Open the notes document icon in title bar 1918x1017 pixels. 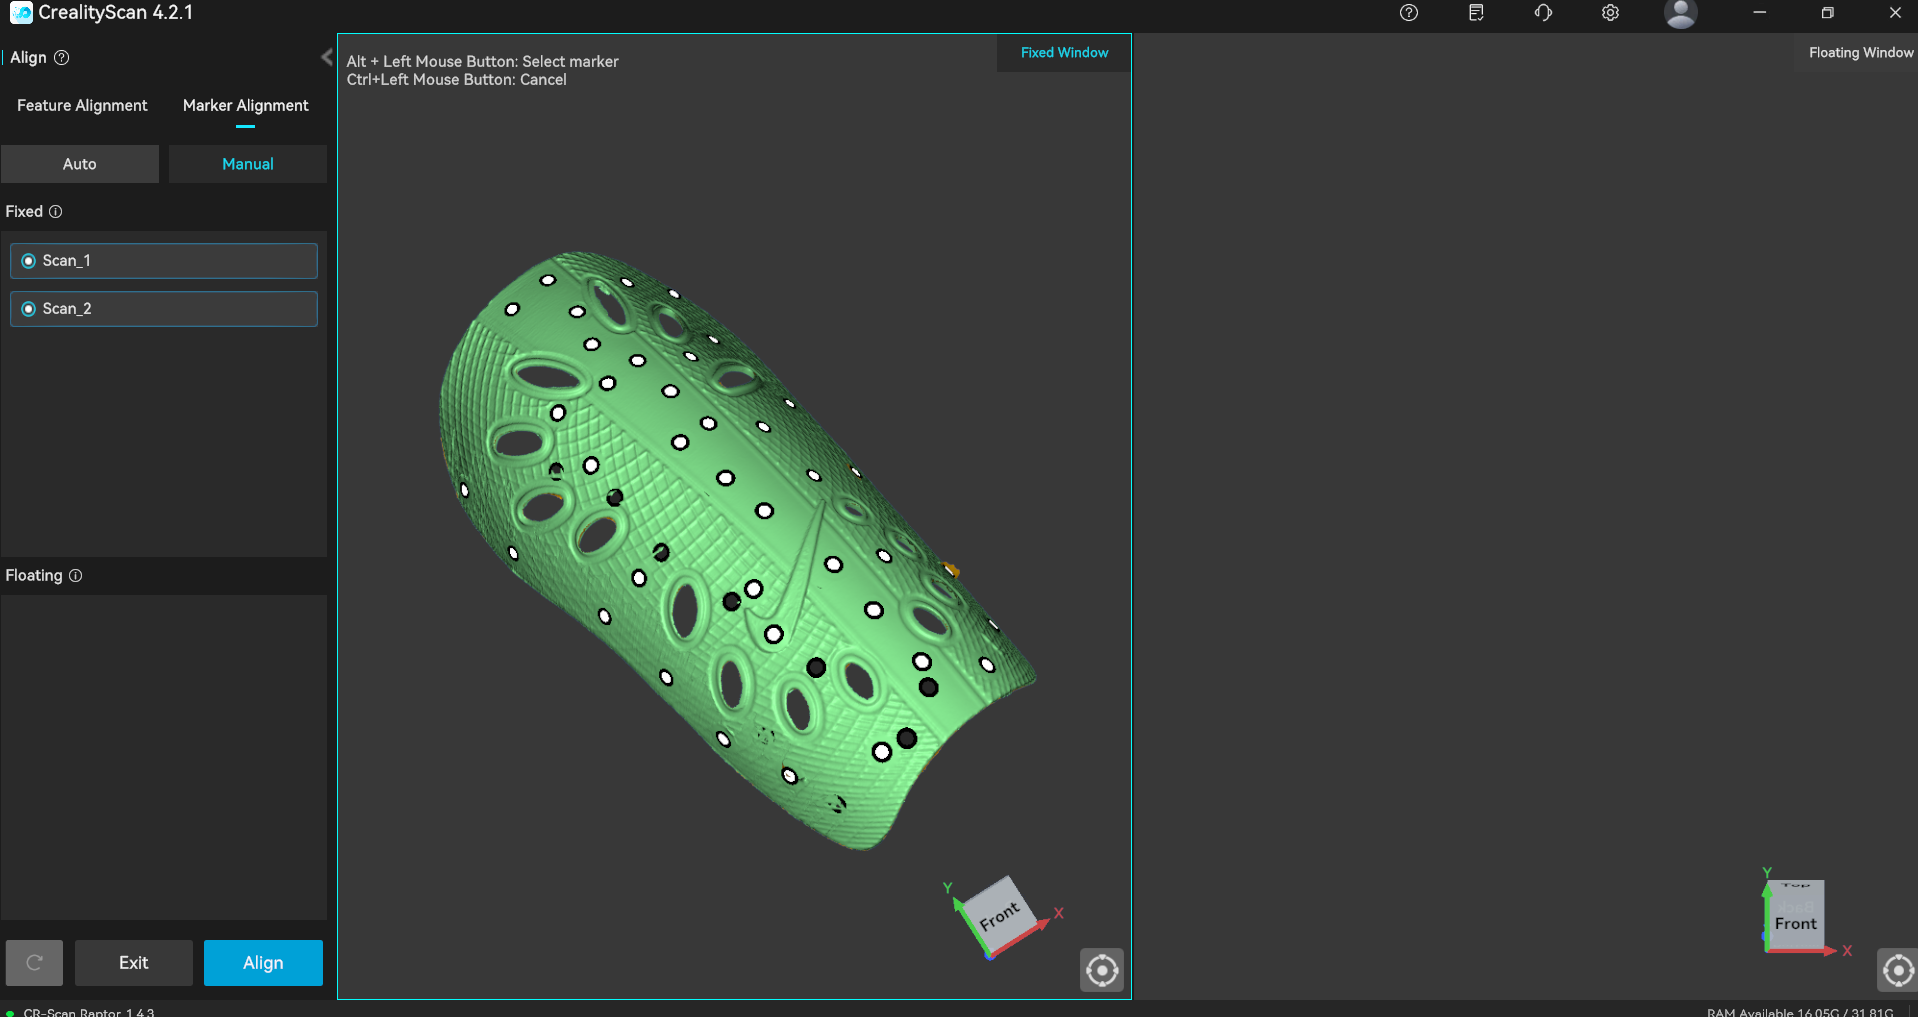1476,13
